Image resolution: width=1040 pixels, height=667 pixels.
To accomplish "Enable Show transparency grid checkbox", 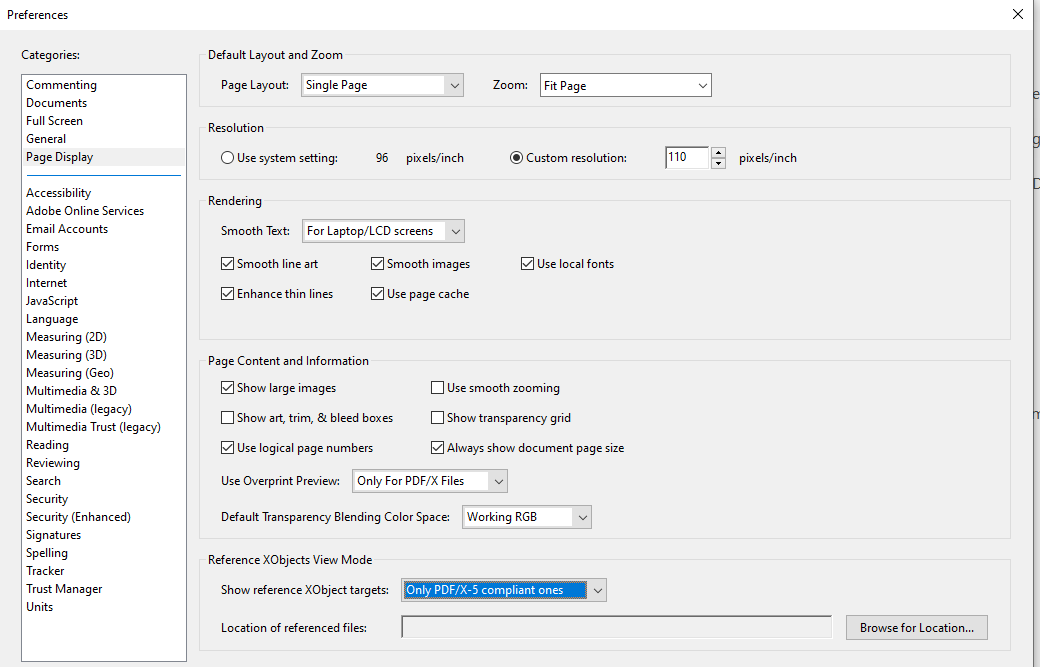I will tap(437, 418).
